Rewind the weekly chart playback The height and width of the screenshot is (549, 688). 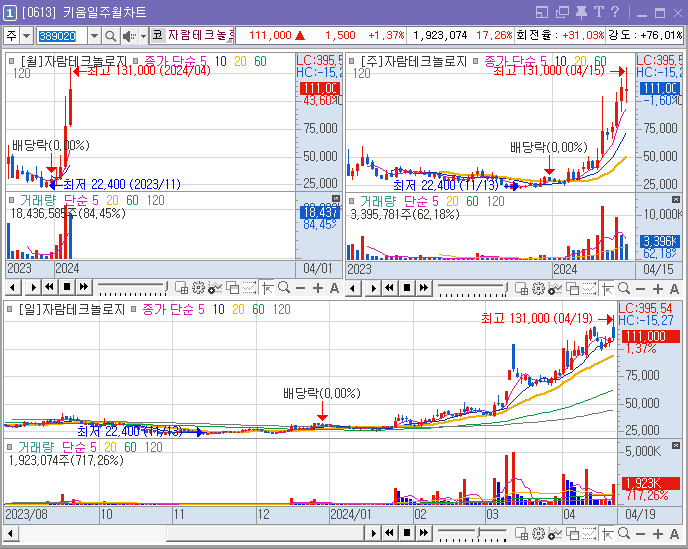tap(390, 288)
